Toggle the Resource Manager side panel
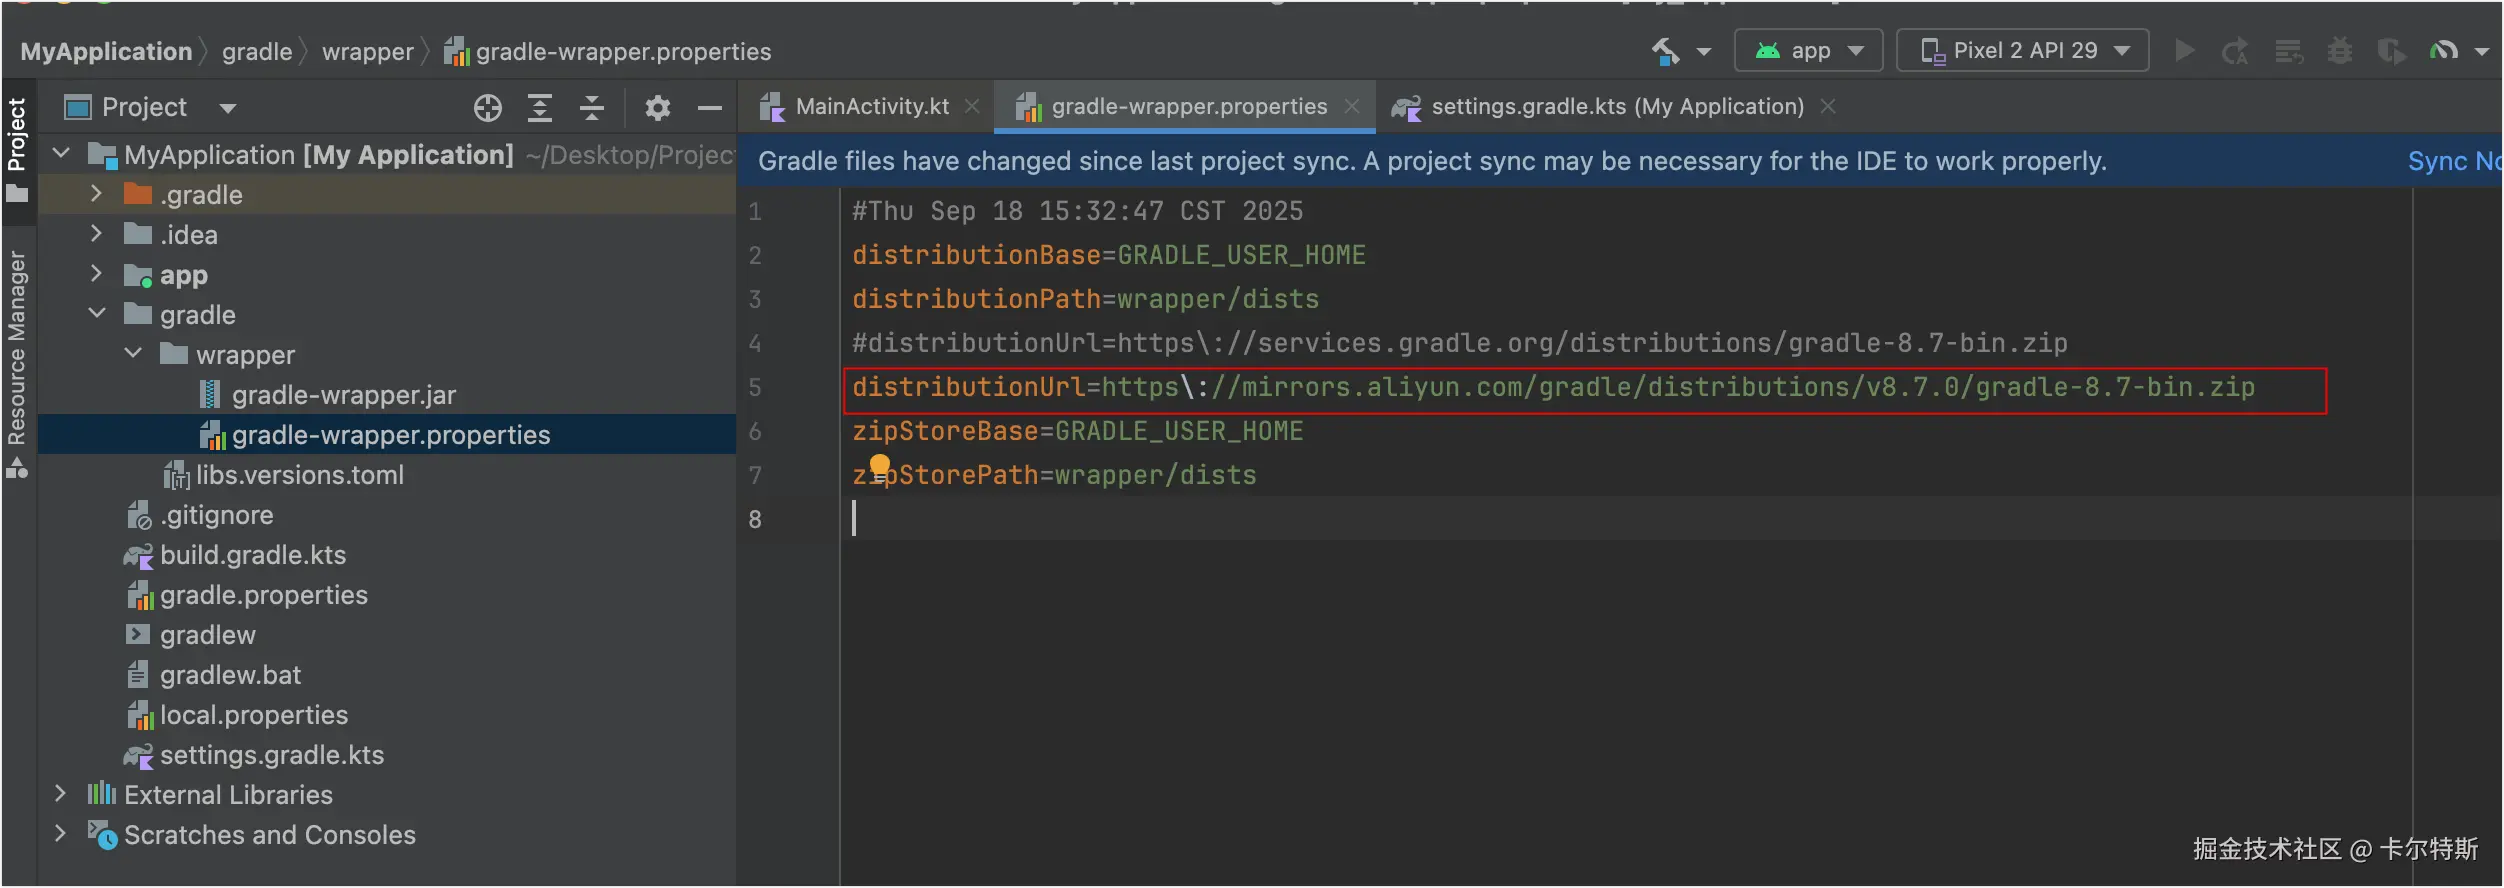 [17, 360]
